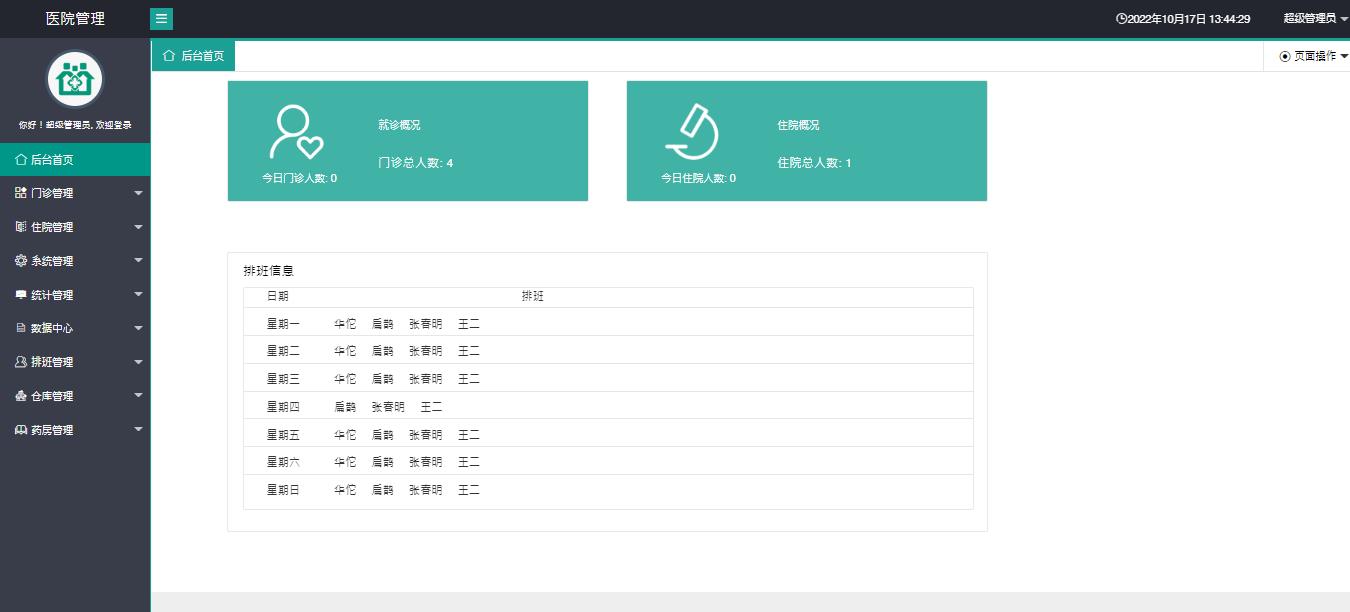Select the 星期四 schedule row
This screenshot has width=1350, height=612.
tap(608, 407)
